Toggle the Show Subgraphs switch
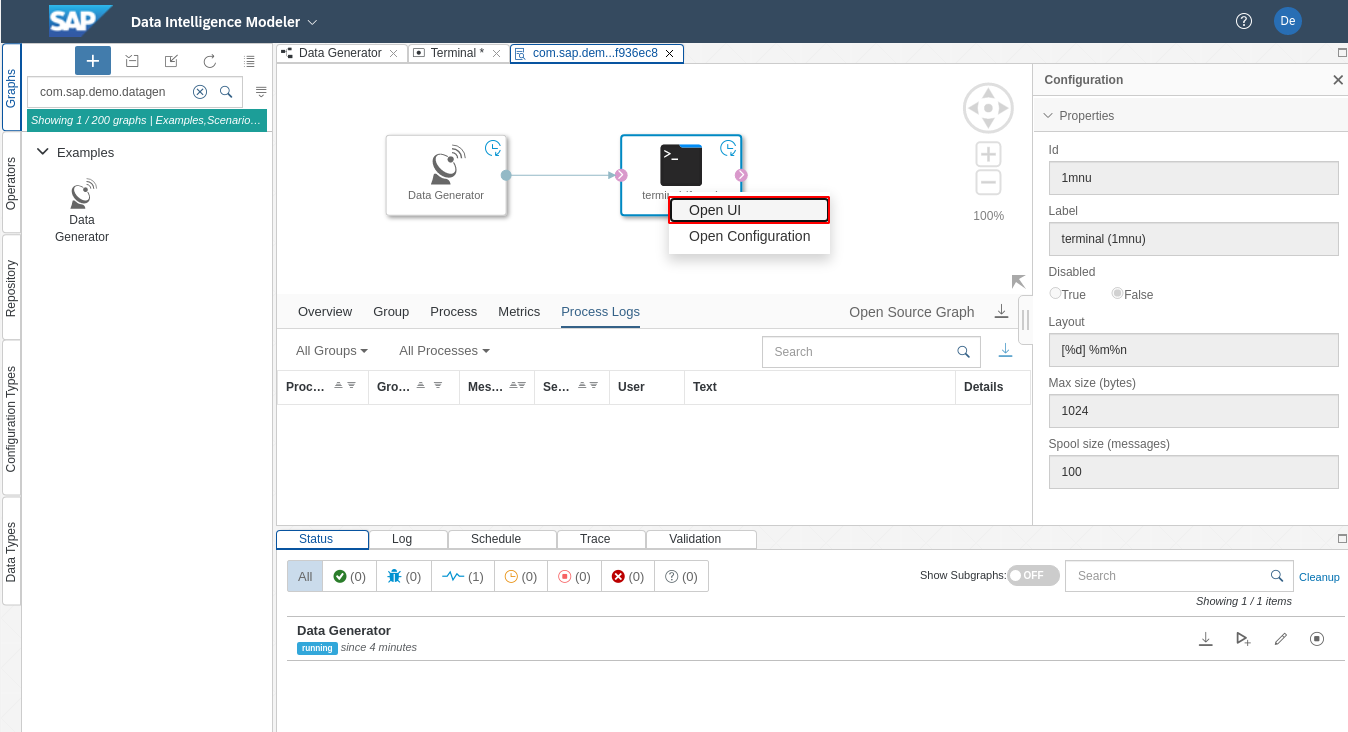The width and height of the screenshot is (1348, 732). [1033, 575]
